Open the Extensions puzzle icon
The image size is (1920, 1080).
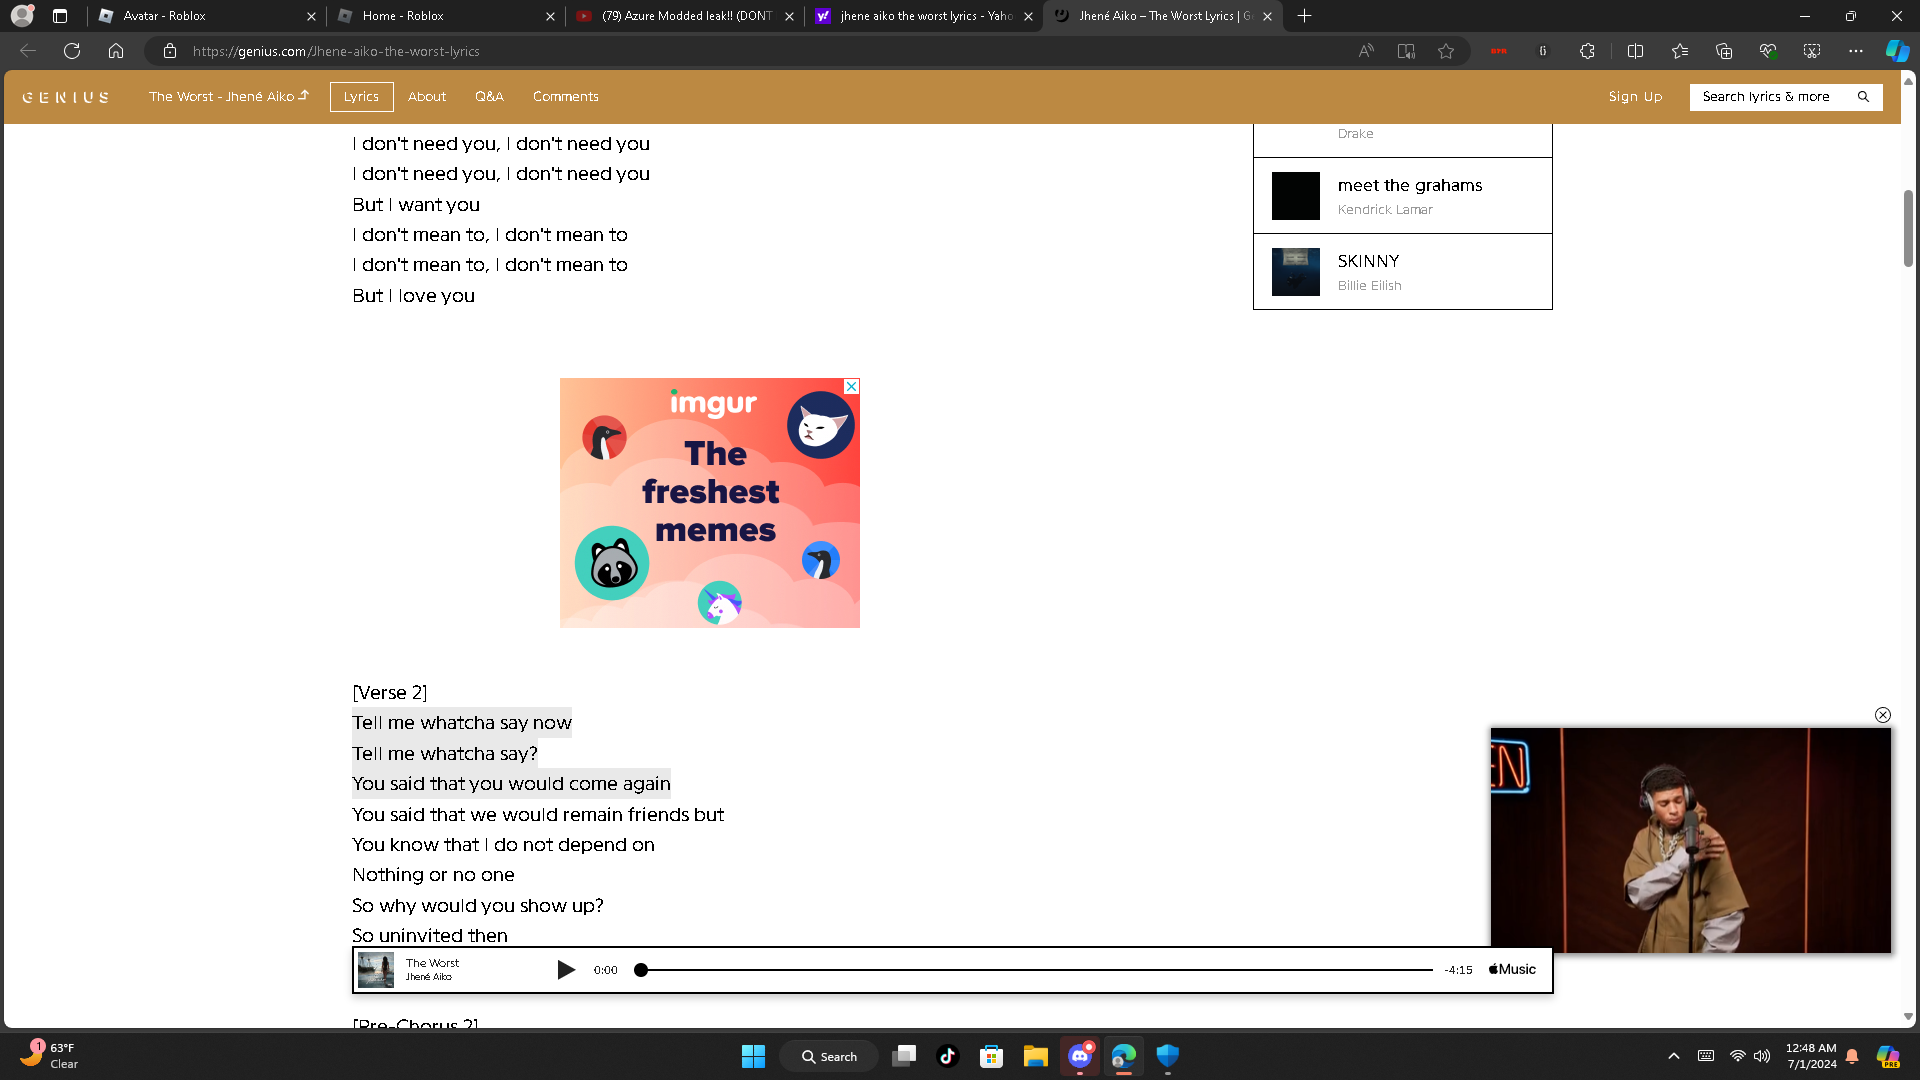(1587, 51)
